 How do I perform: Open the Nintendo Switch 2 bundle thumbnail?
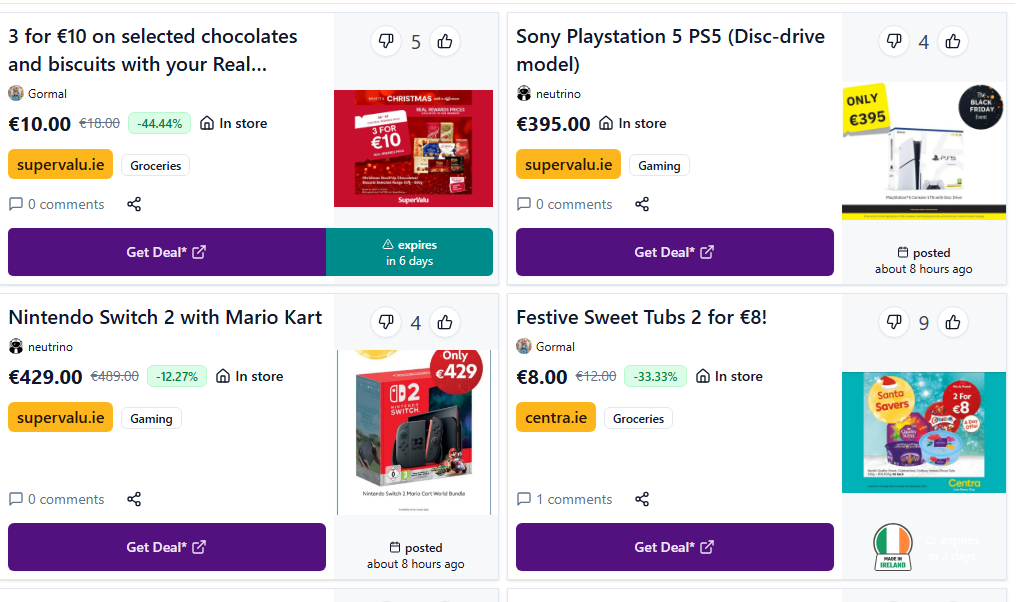click(x=414, y=432)
